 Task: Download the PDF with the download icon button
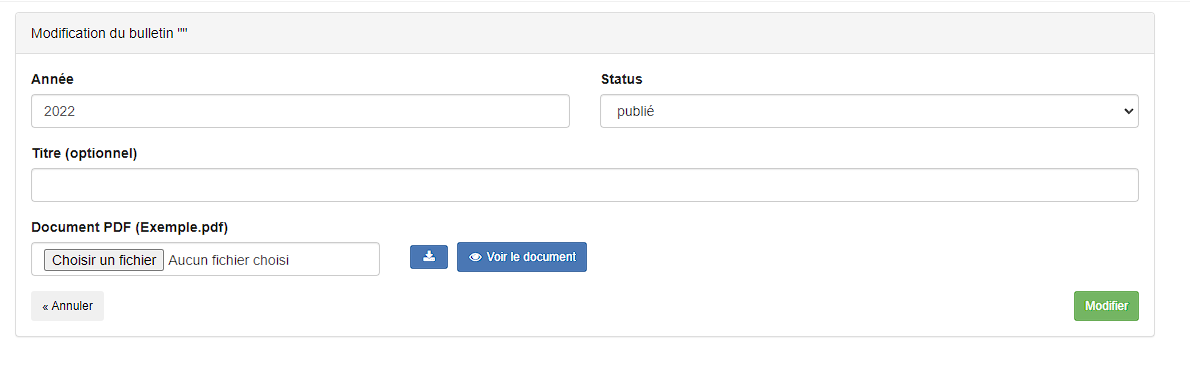point(429,257)
